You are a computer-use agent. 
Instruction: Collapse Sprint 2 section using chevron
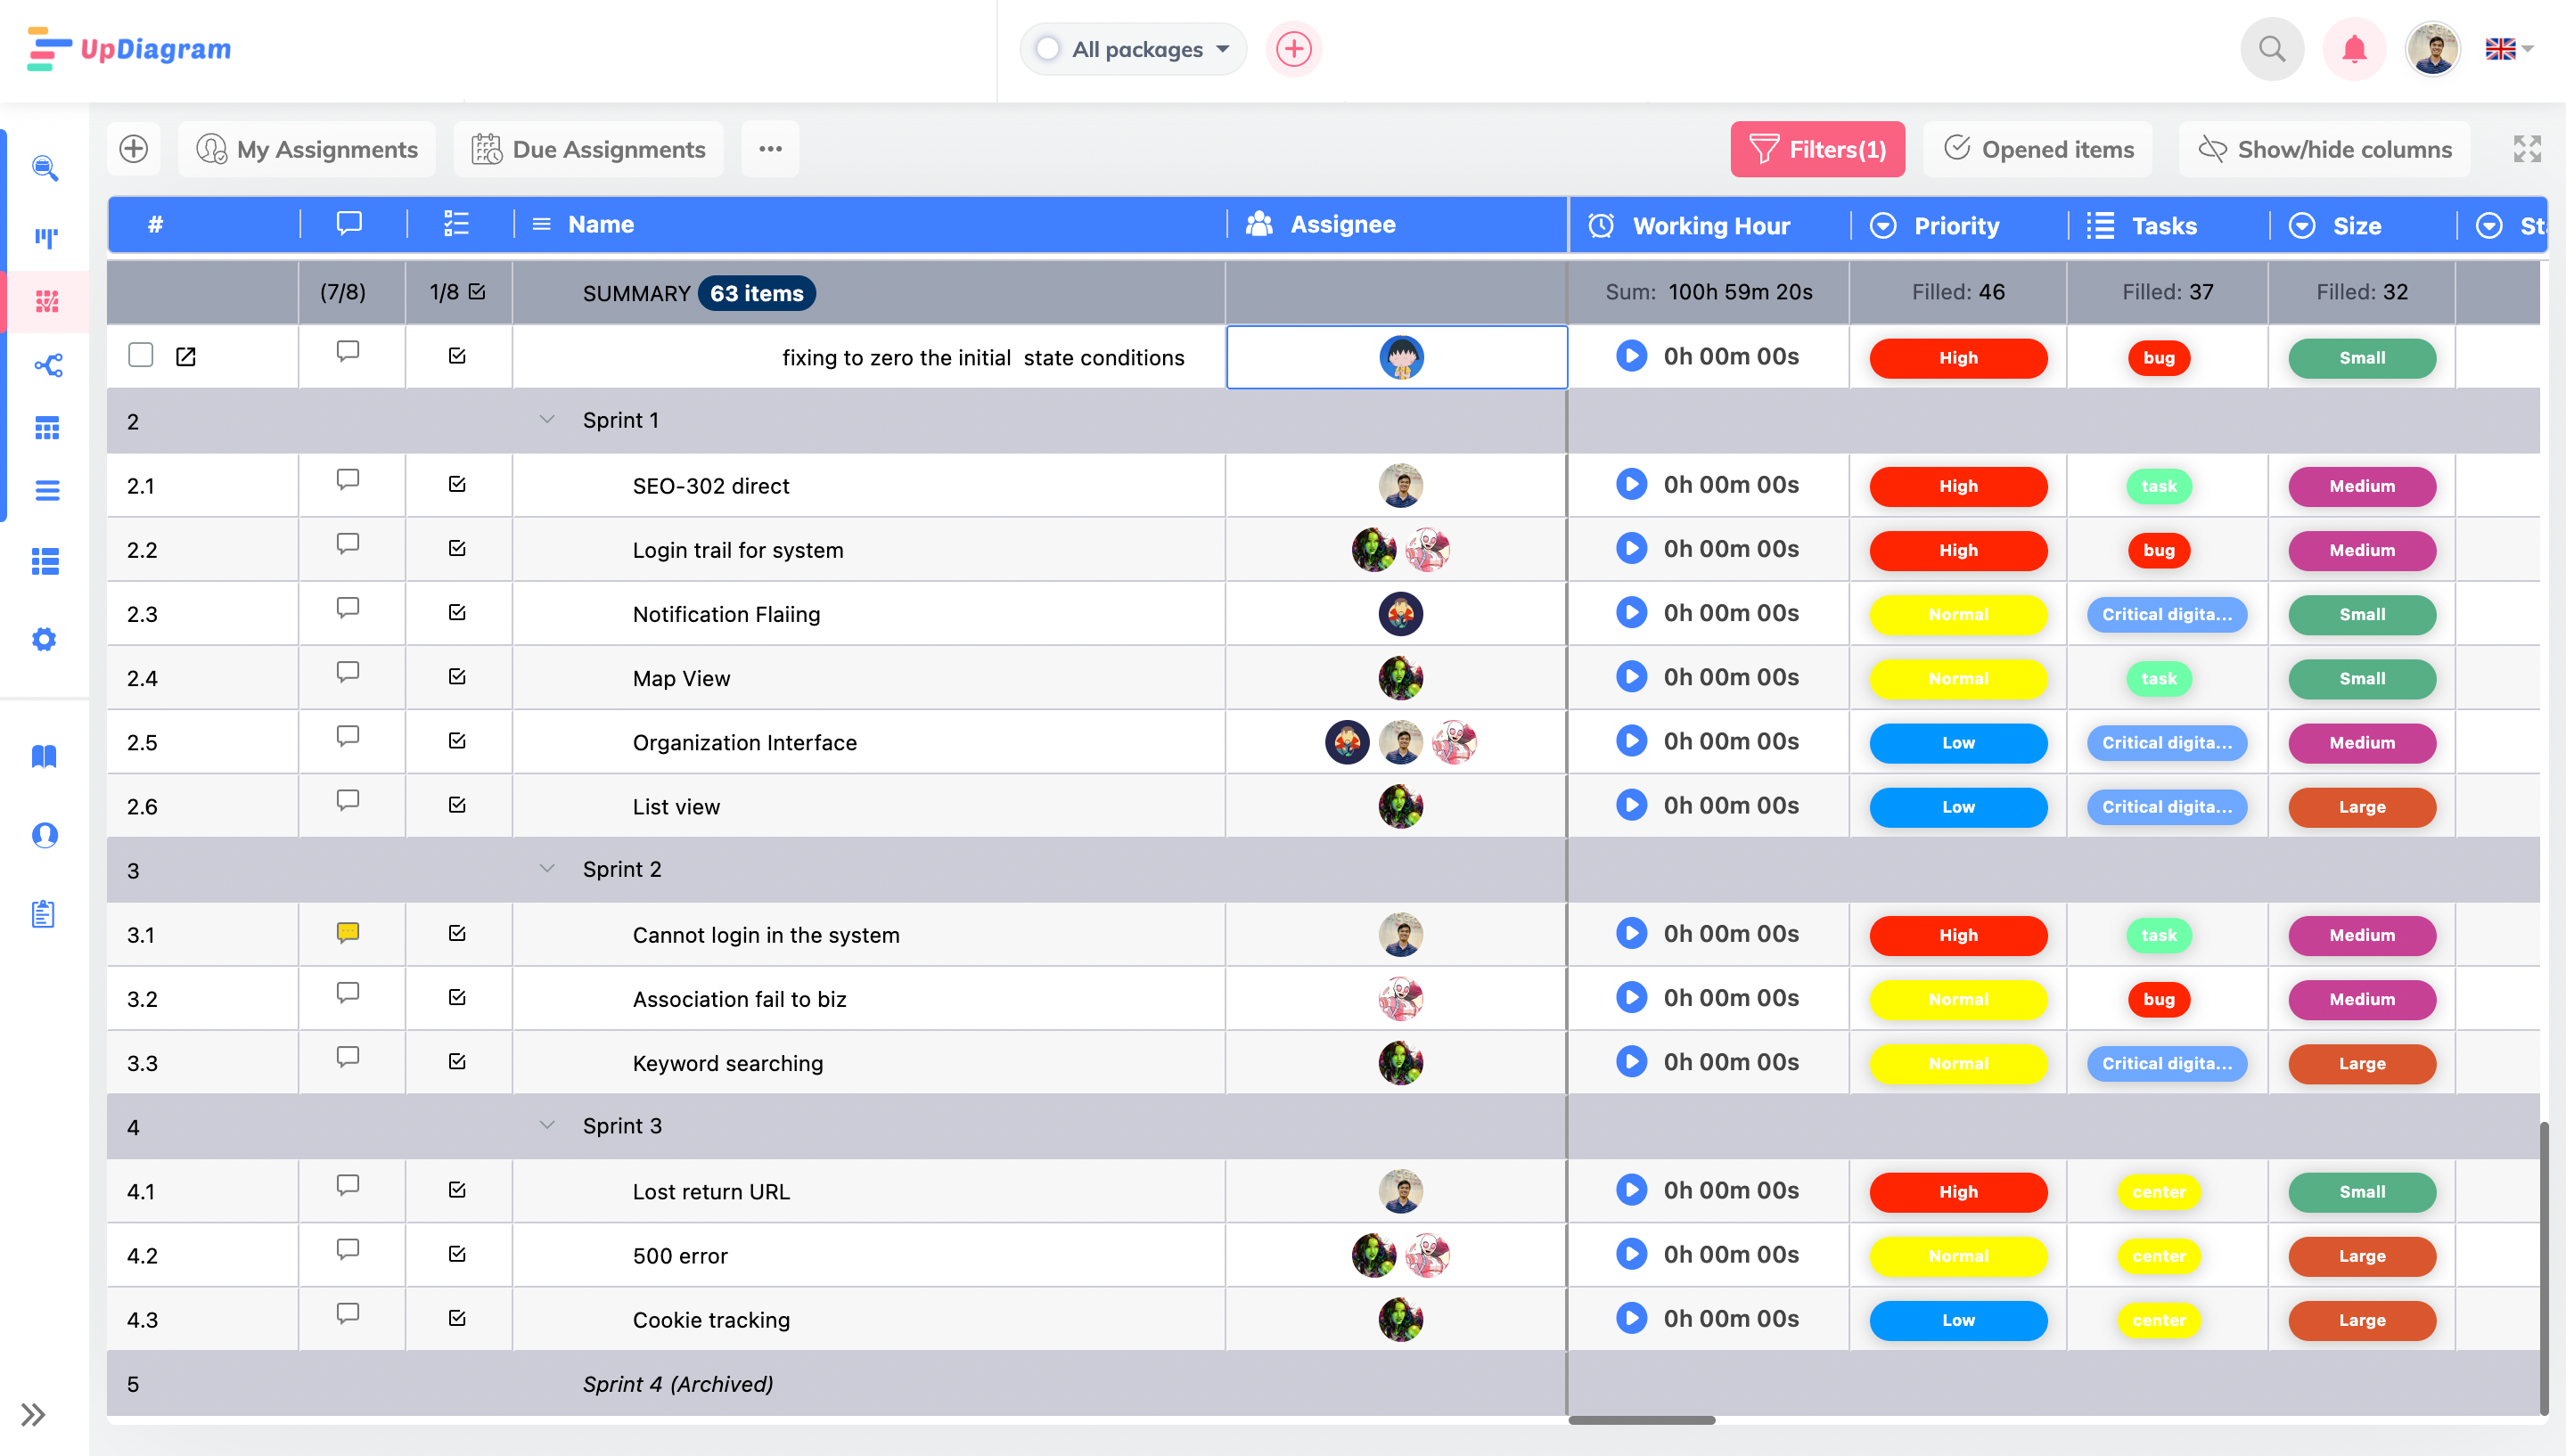546,867
